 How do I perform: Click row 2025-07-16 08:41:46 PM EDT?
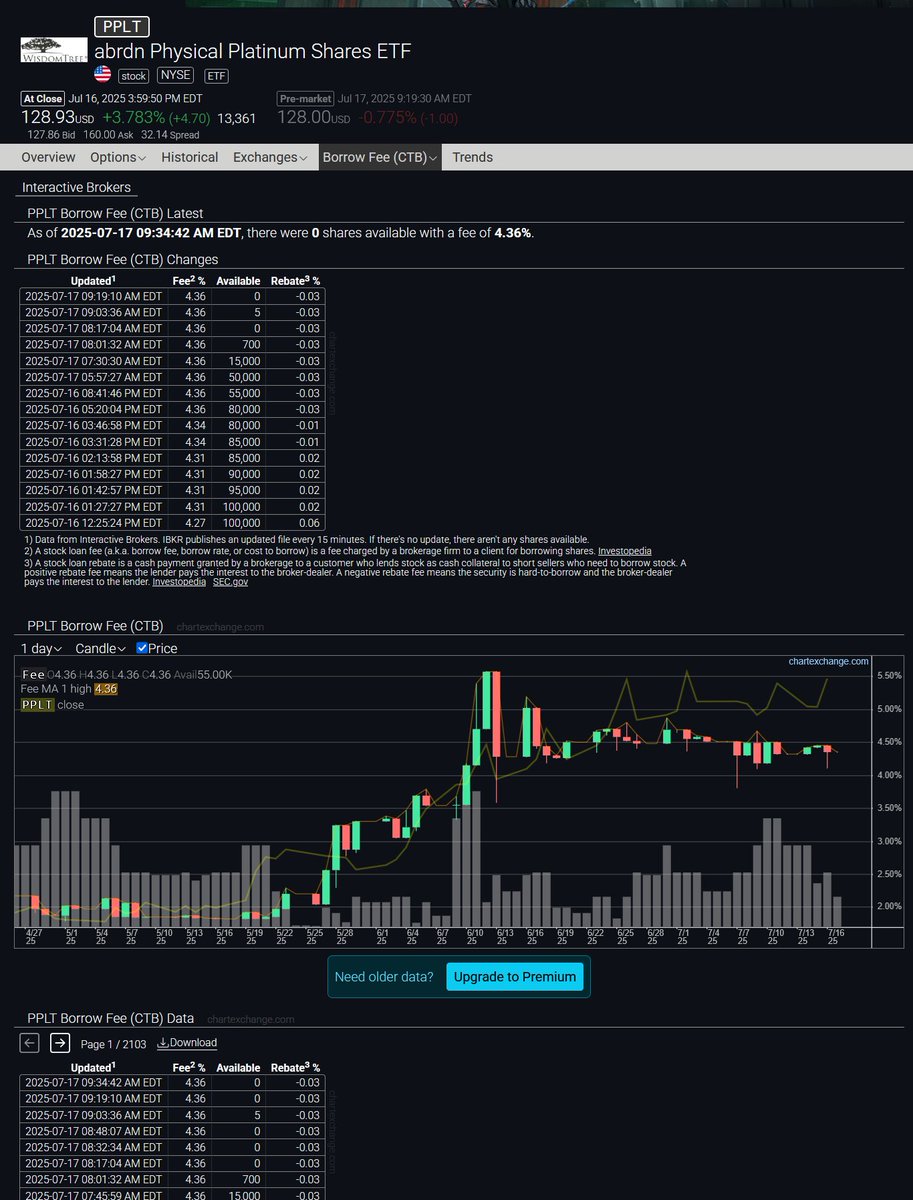tap(173, 393)
